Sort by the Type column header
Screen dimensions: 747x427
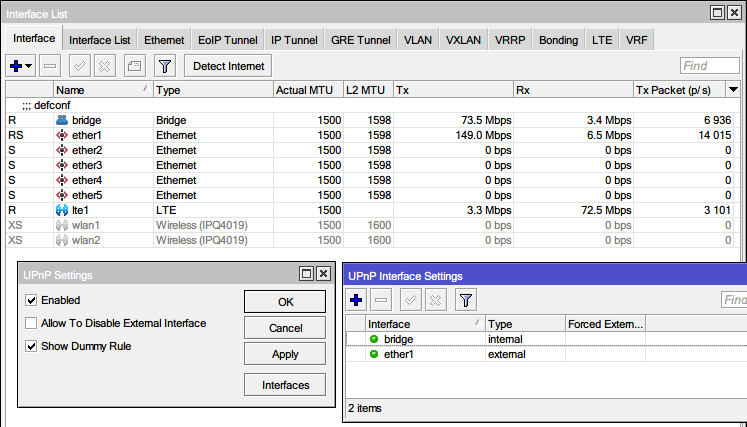point(213,90)
